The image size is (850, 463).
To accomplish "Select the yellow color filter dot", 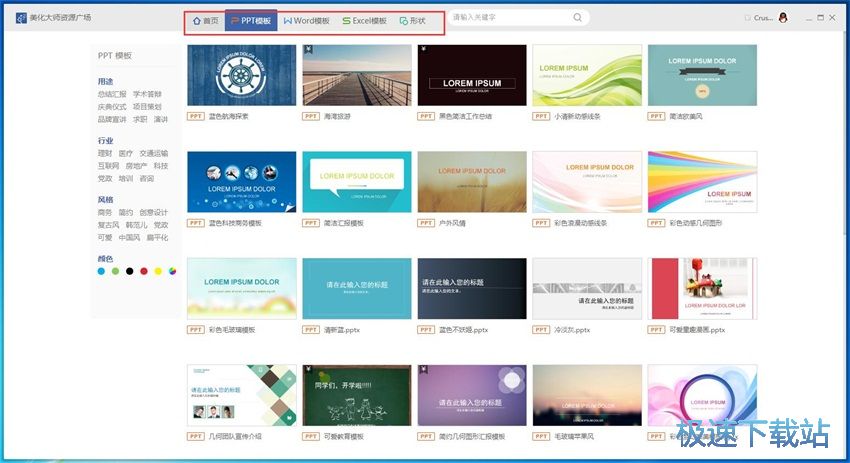I will 158,271.
